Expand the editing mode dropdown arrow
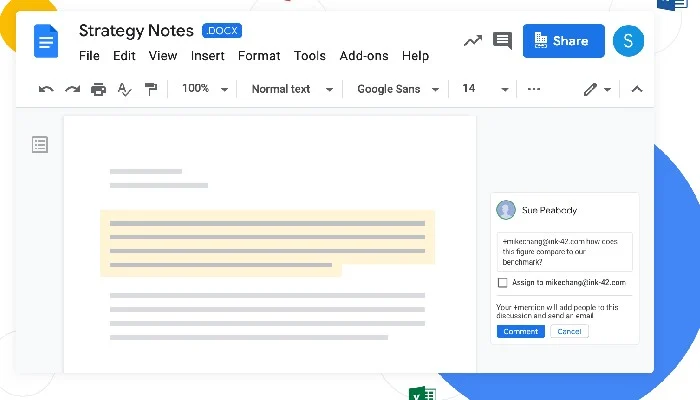This screenshot has height=400, width=700. [608, 90]
